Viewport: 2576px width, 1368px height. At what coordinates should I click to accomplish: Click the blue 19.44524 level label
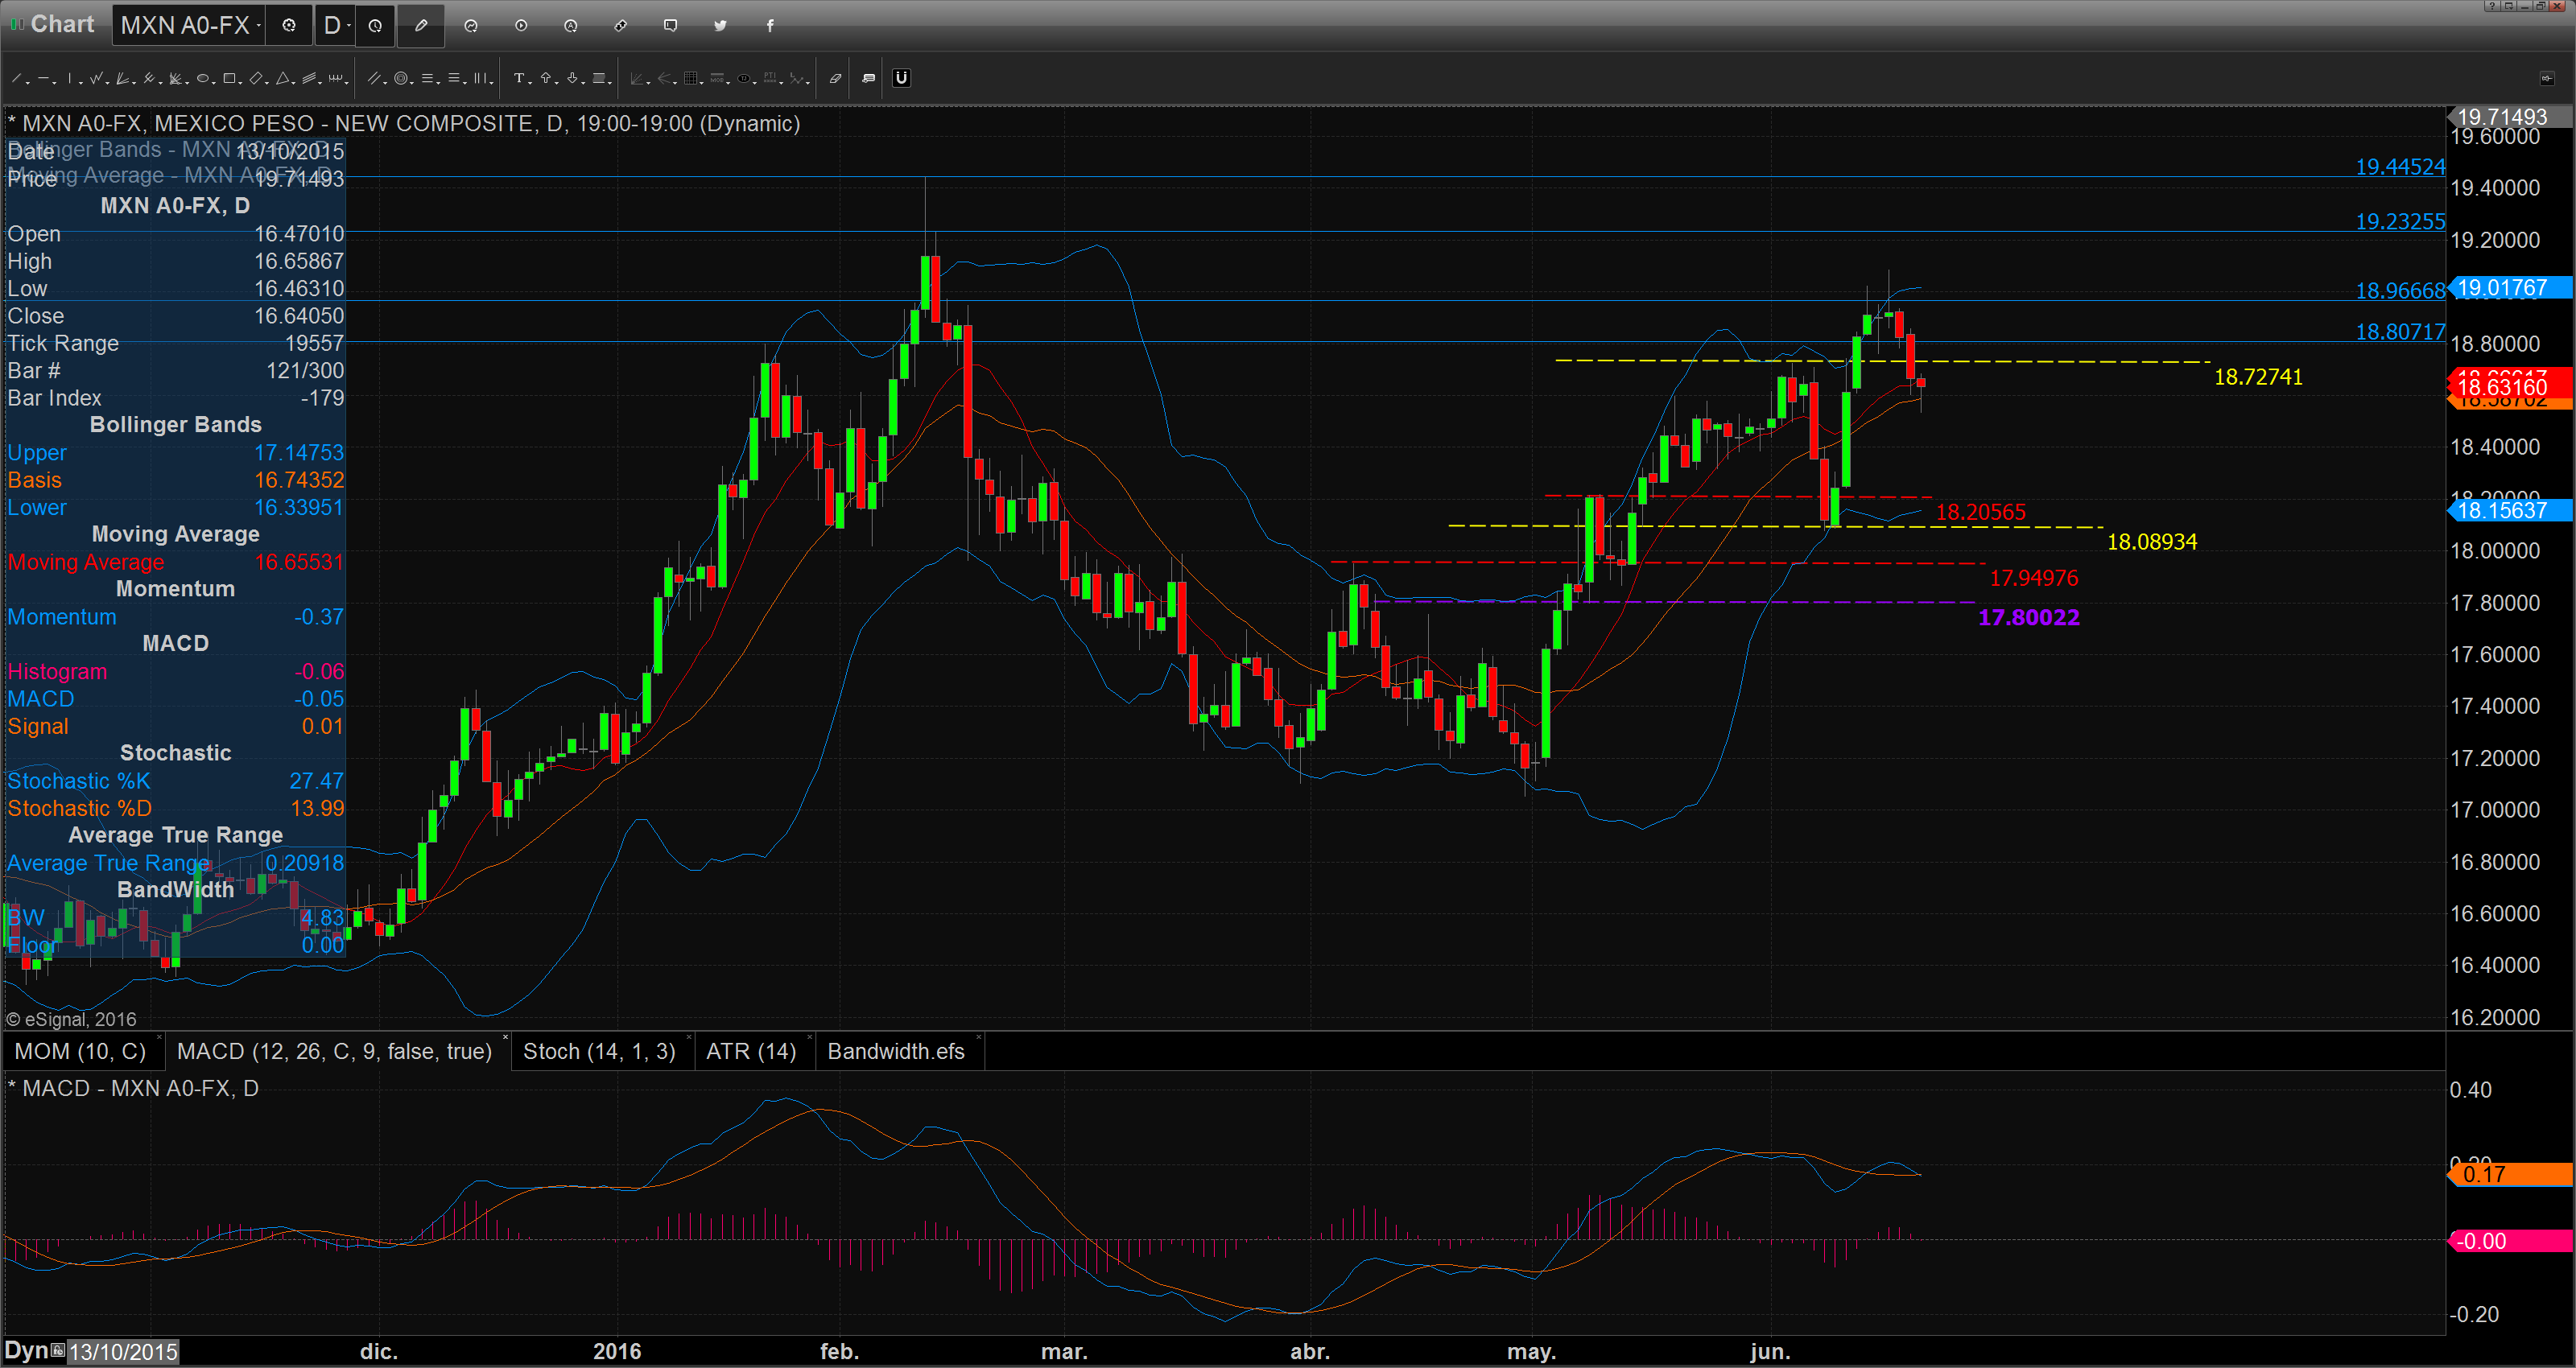2400,167
